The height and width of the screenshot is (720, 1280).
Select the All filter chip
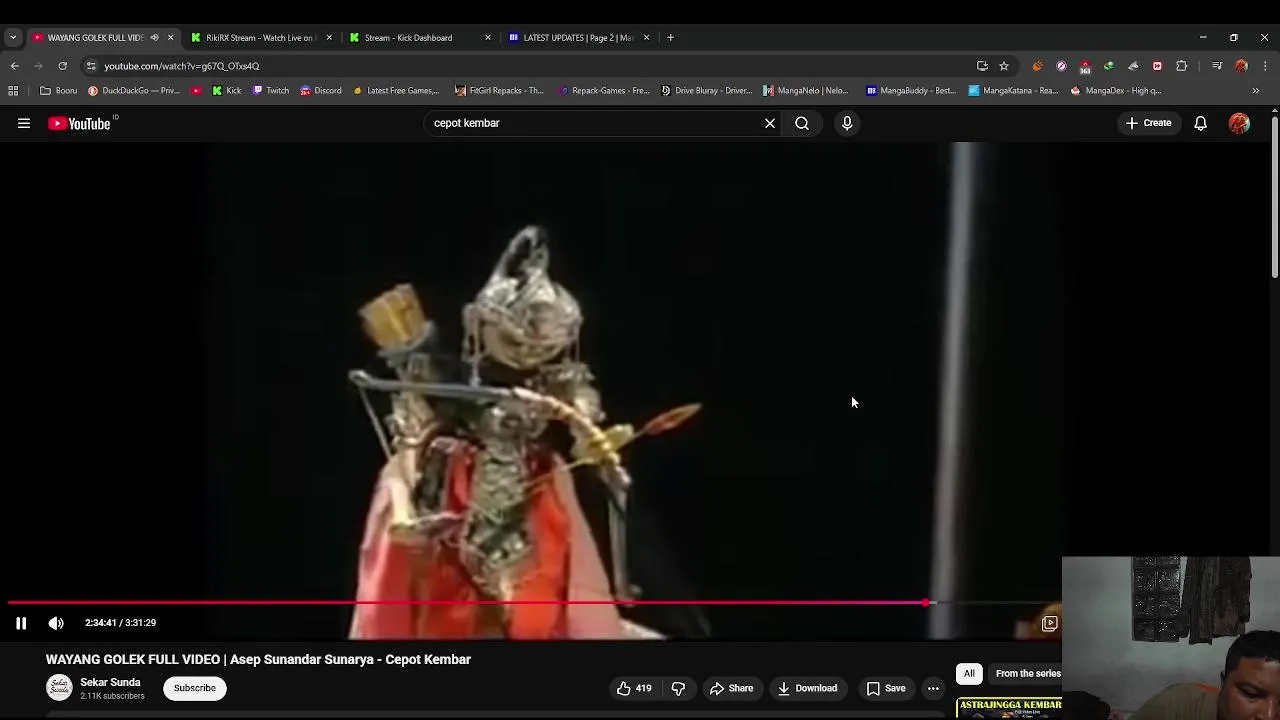pos(969,673)
